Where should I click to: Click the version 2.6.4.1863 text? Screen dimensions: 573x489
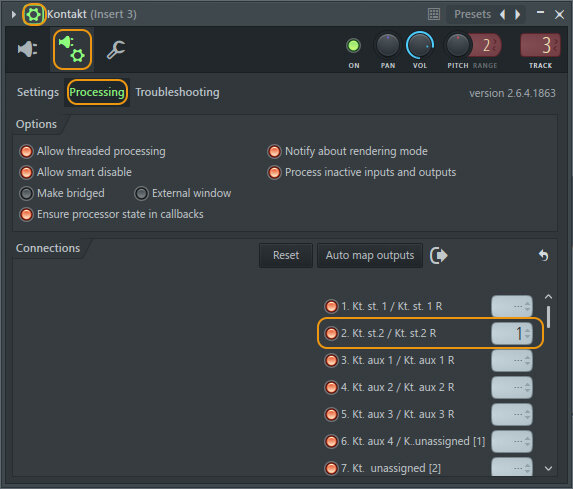[x=512, y=93]
